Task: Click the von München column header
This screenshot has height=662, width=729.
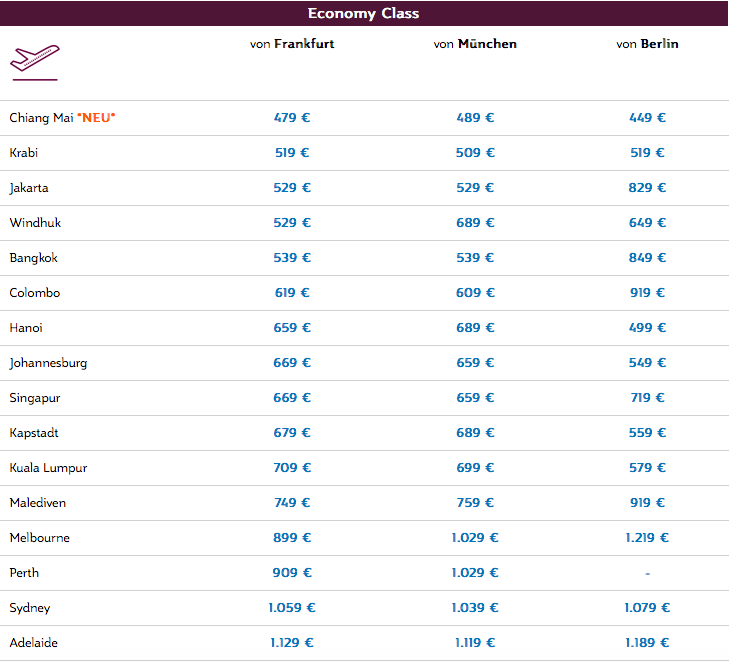Action: [x=475, y=44]
